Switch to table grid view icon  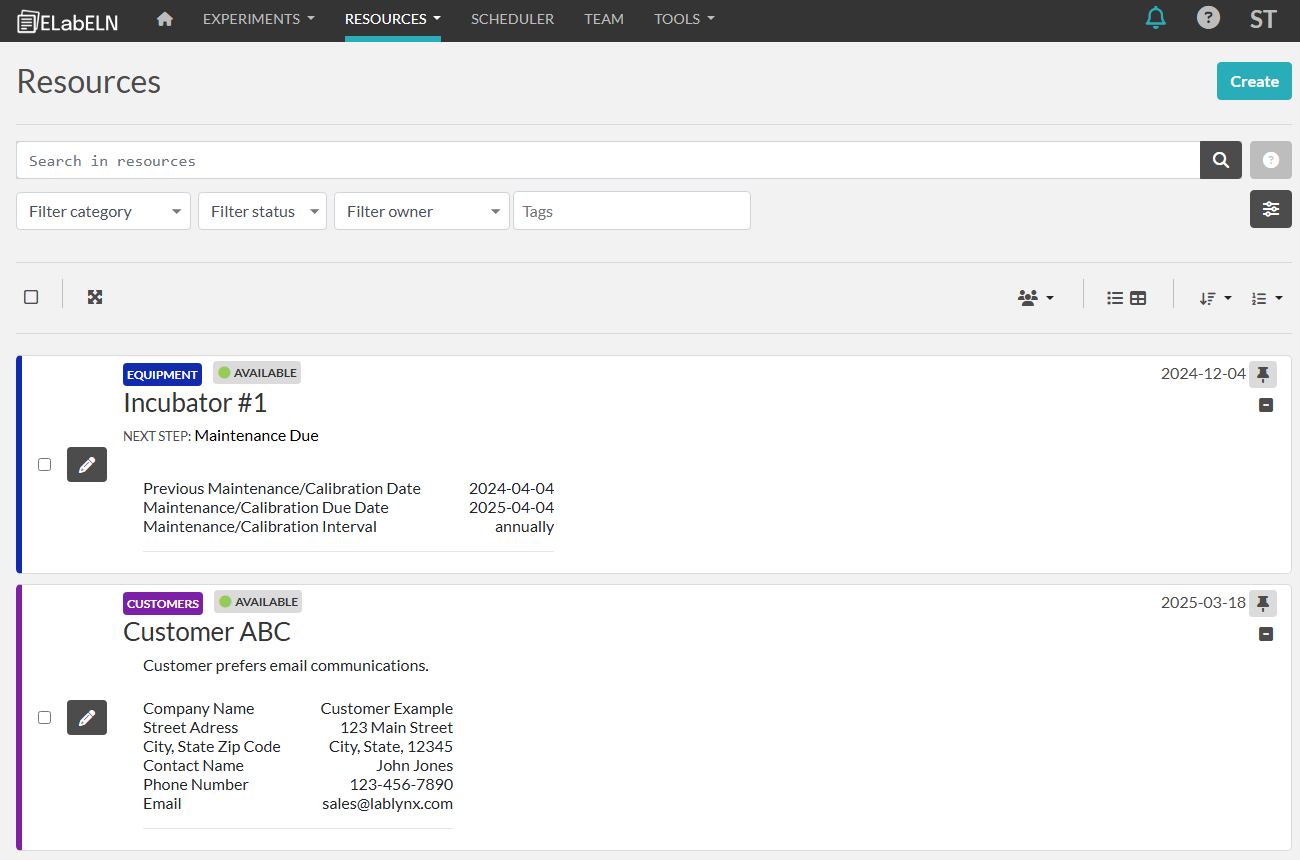(x=1138, y=298)
